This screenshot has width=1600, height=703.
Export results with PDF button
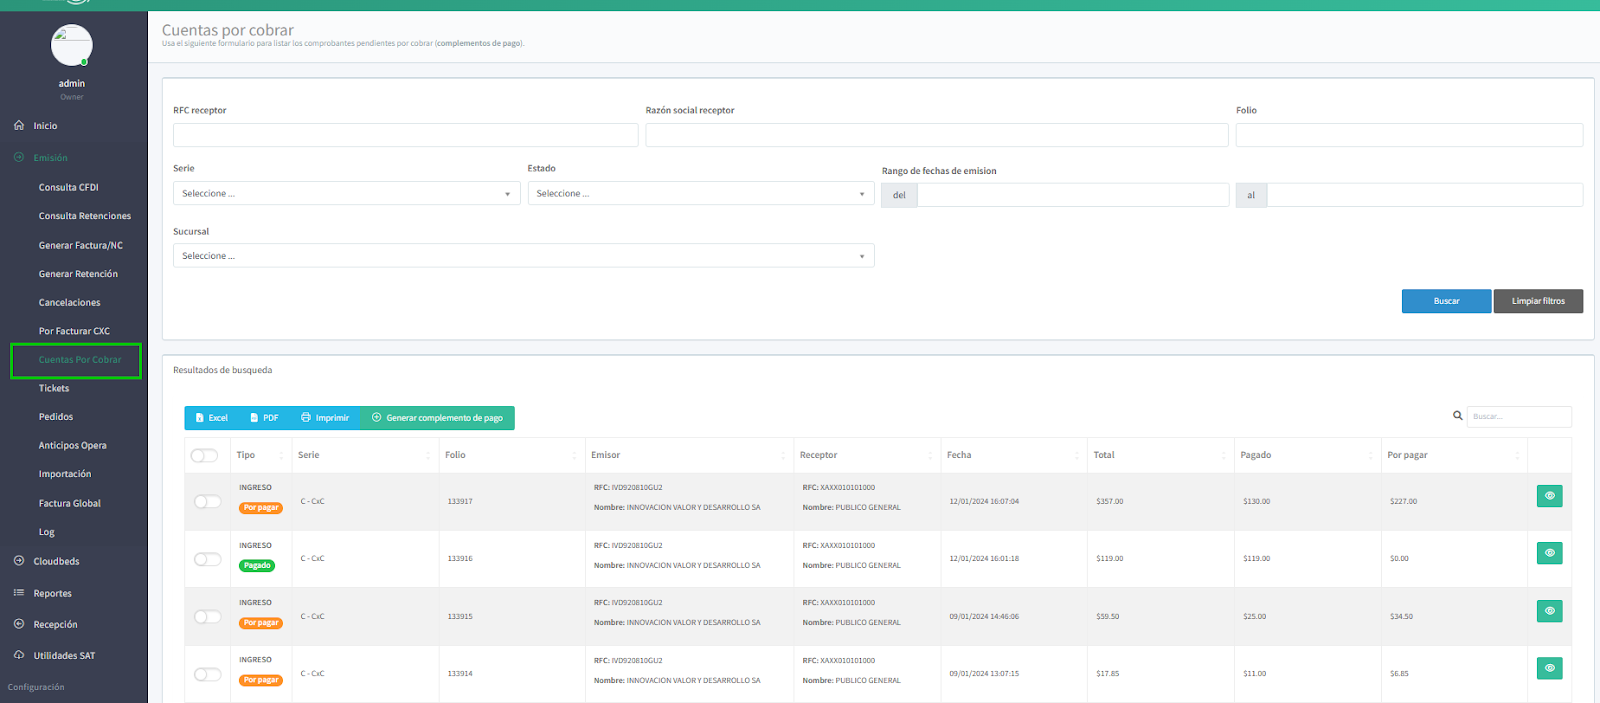point(265,418)
